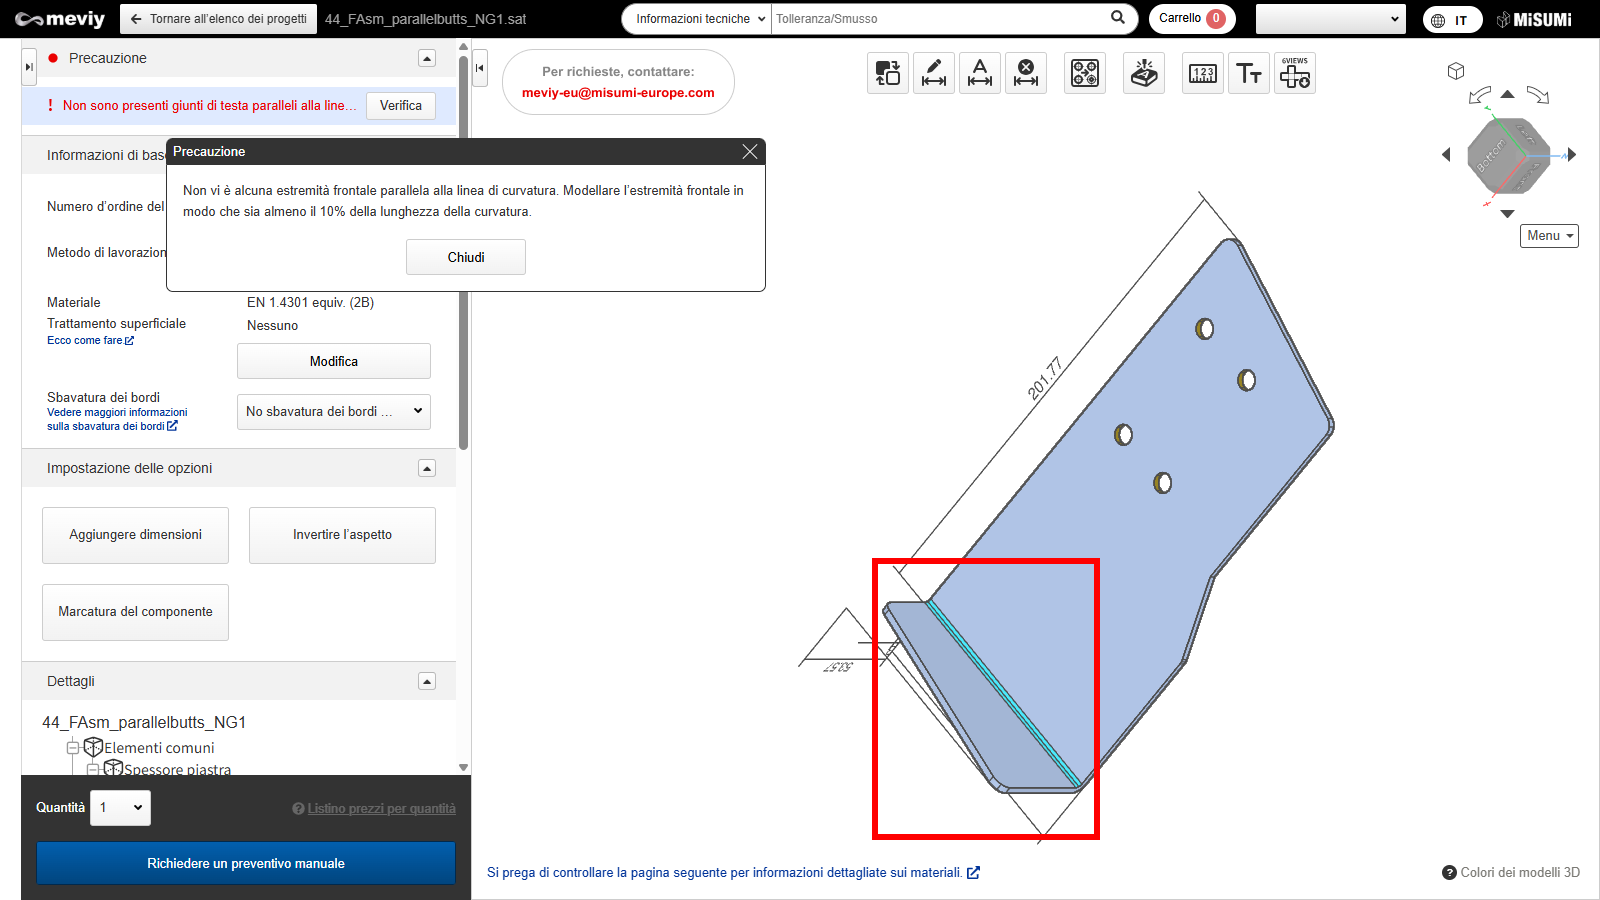Click the laser marking tool icon
This screenshot has width=1600, height=900.
1144,73
